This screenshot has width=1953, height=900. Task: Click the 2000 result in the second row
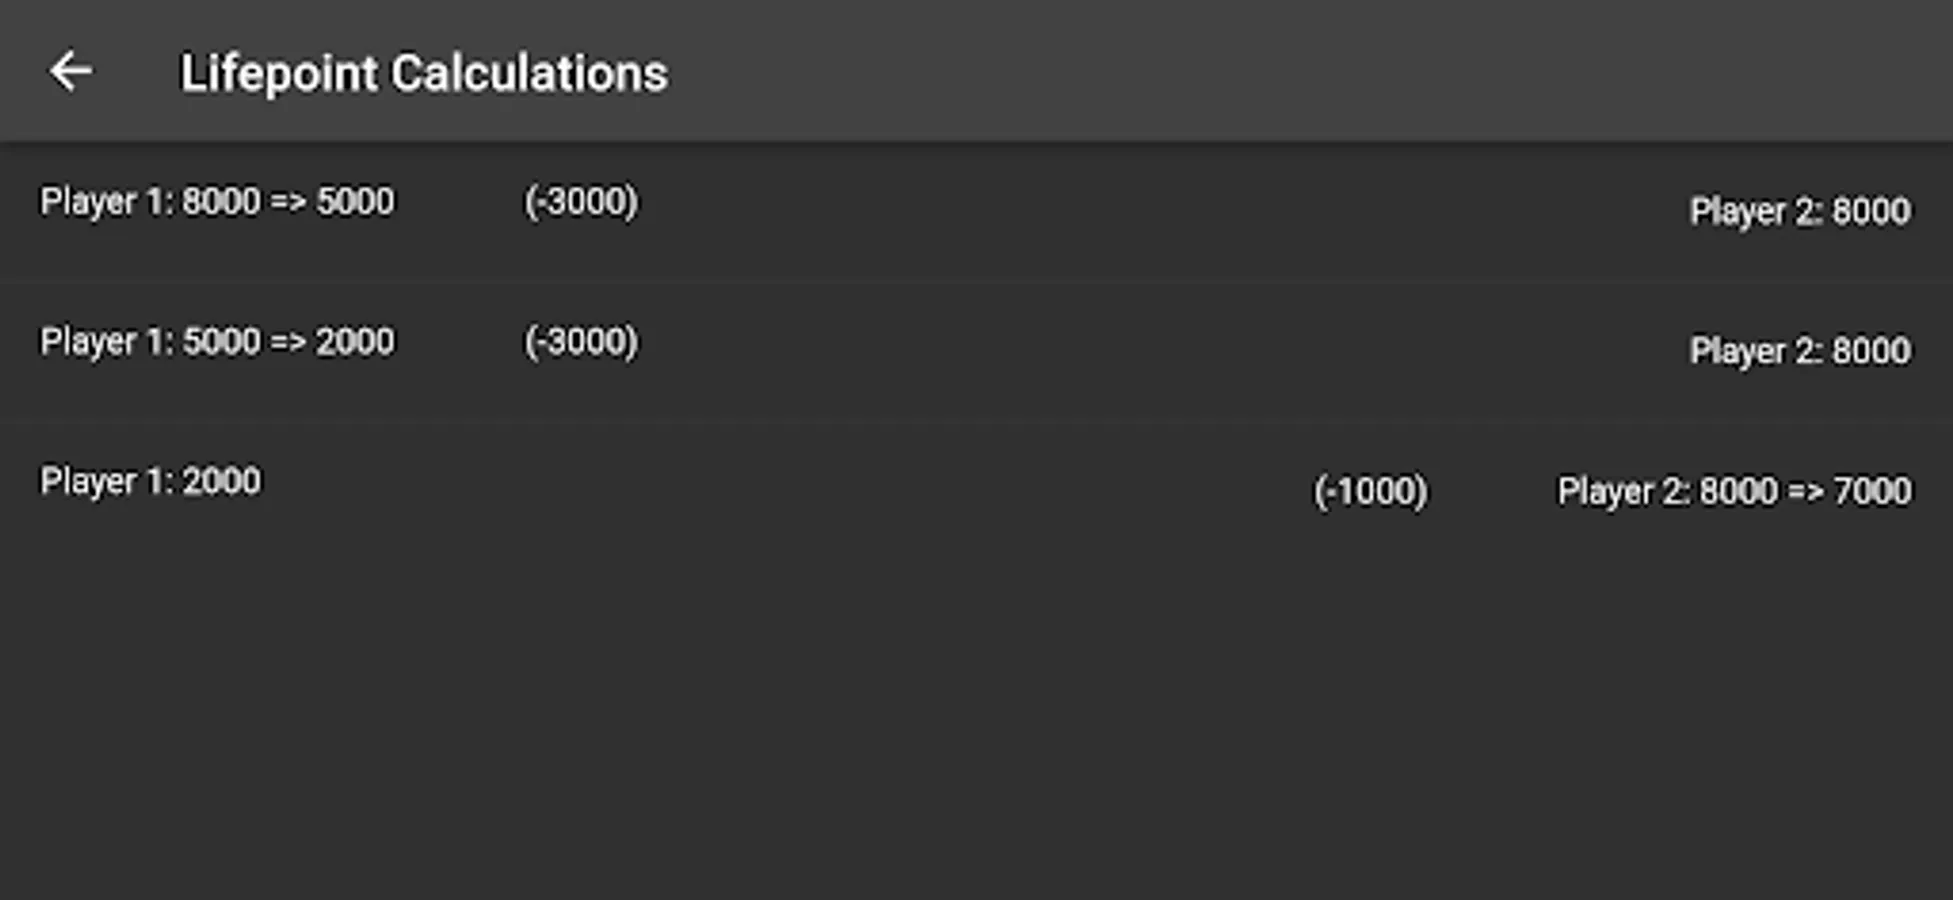[x=355, y=342]
